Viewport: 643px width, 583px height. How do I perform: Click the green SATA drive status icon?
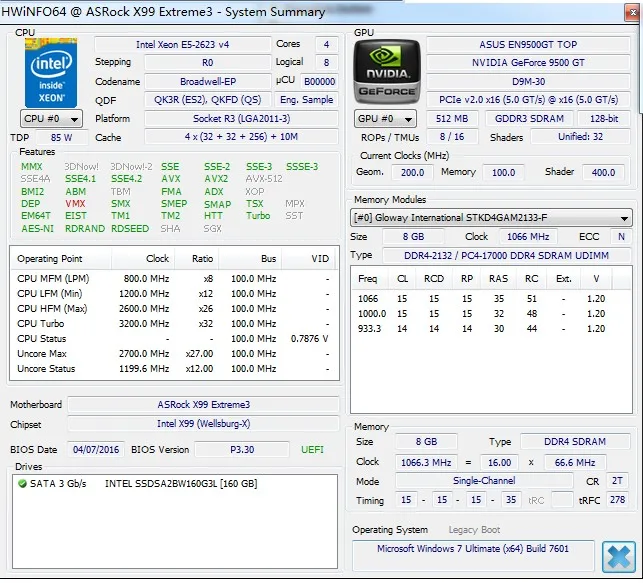22,484
